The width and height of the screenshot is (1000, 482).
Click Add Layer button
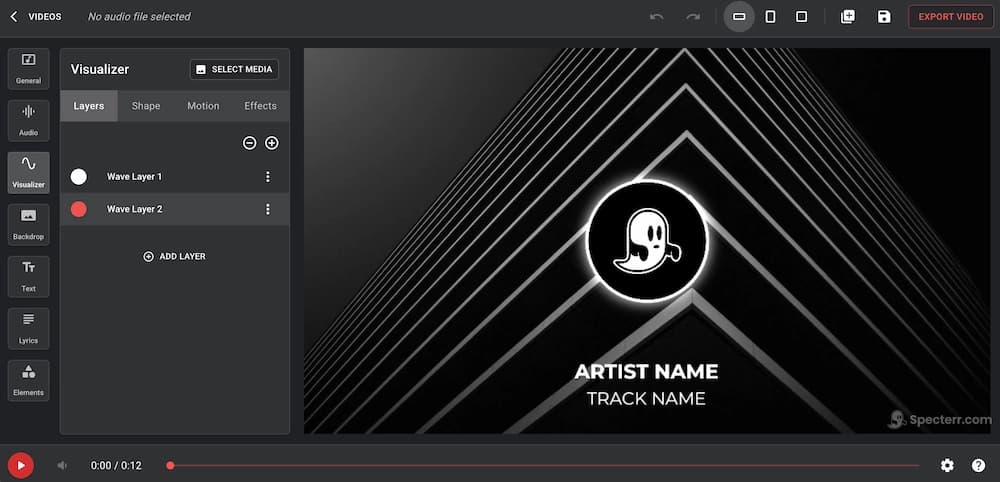click(175, 256)
